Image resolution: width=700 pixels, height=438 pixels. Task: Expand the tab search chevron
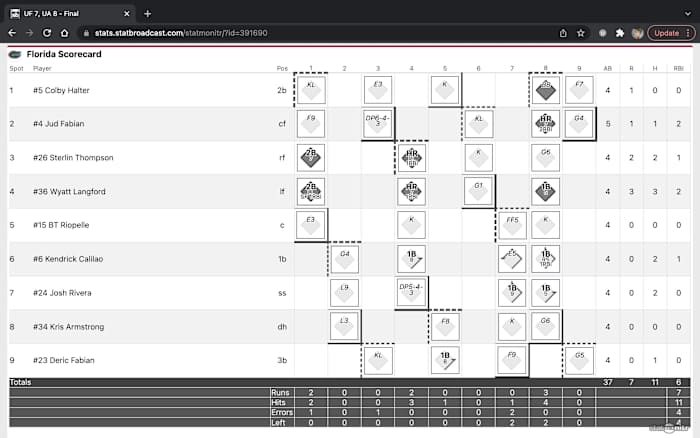click(x=688, y=14)
